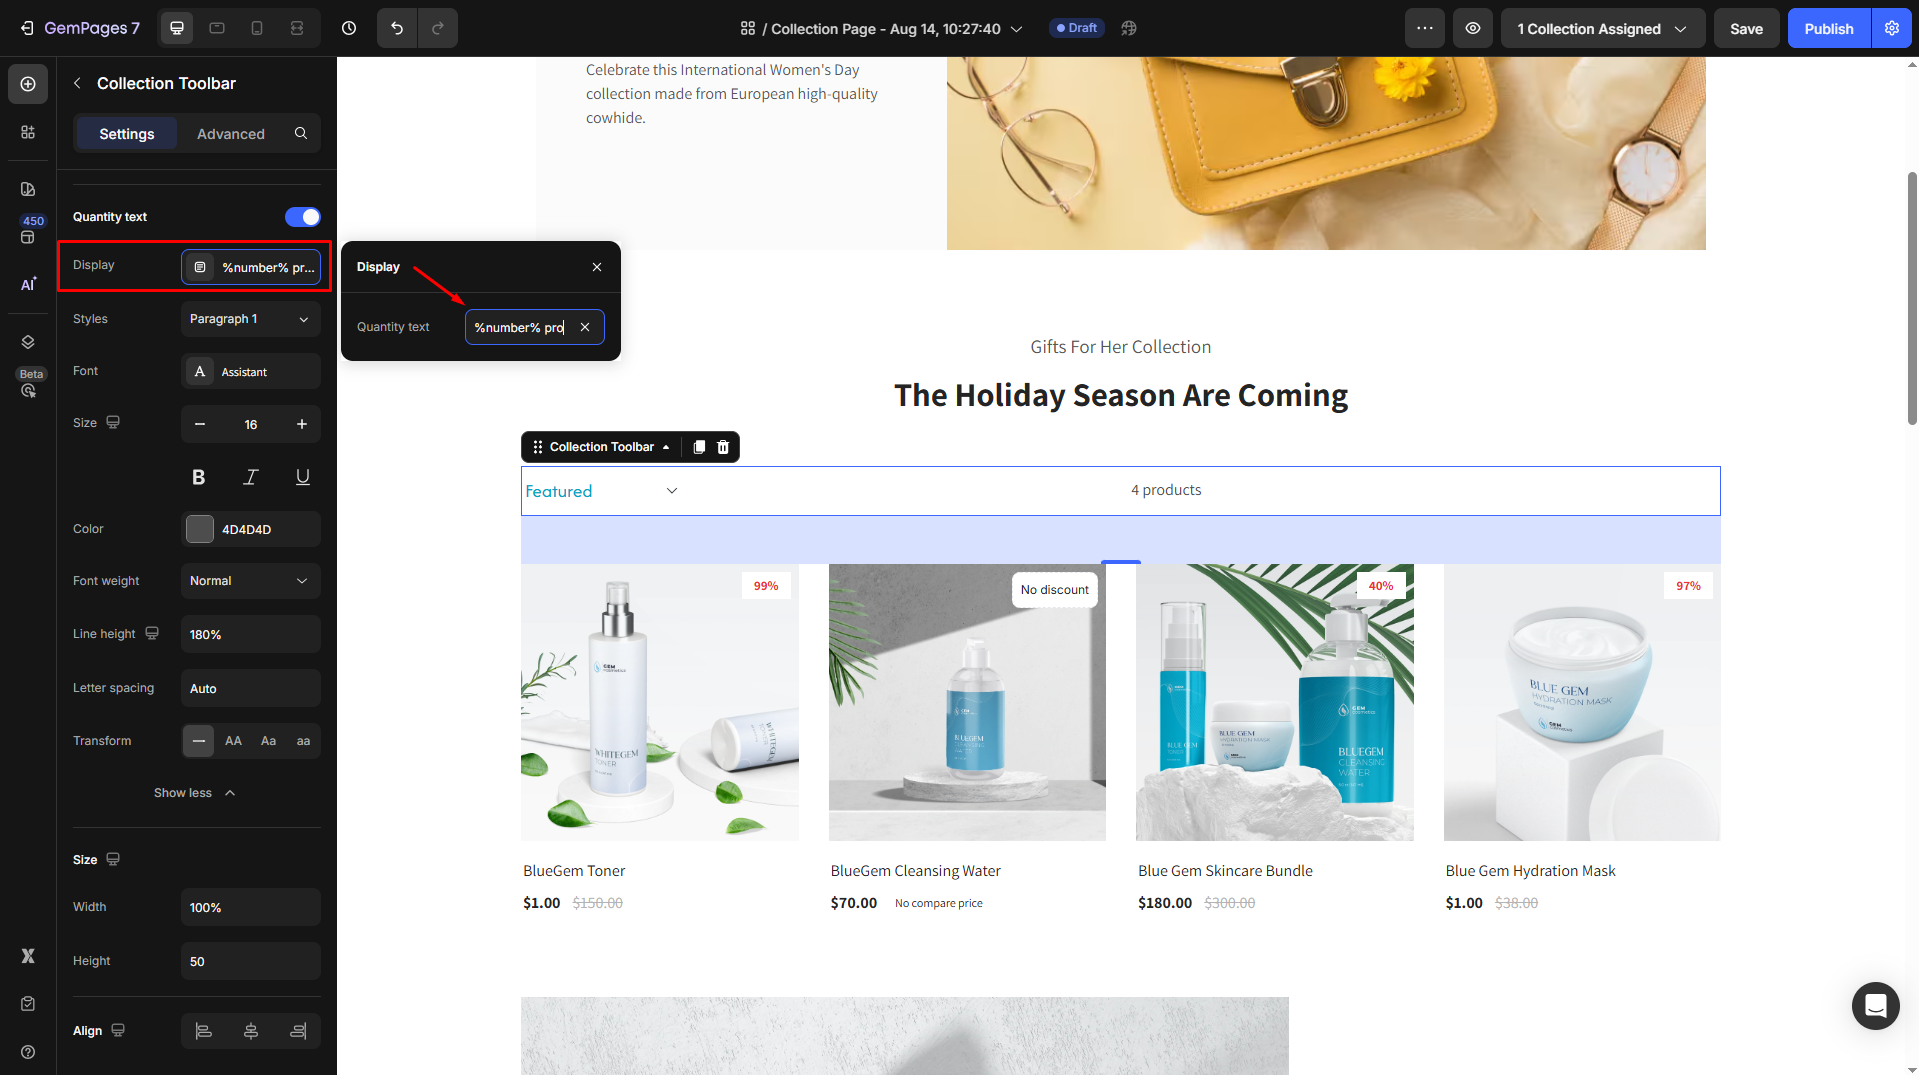The width and height of the screenshot is (1919, 1075).
Task: Click the add element plus icon
Action: (x=28, y=84)
